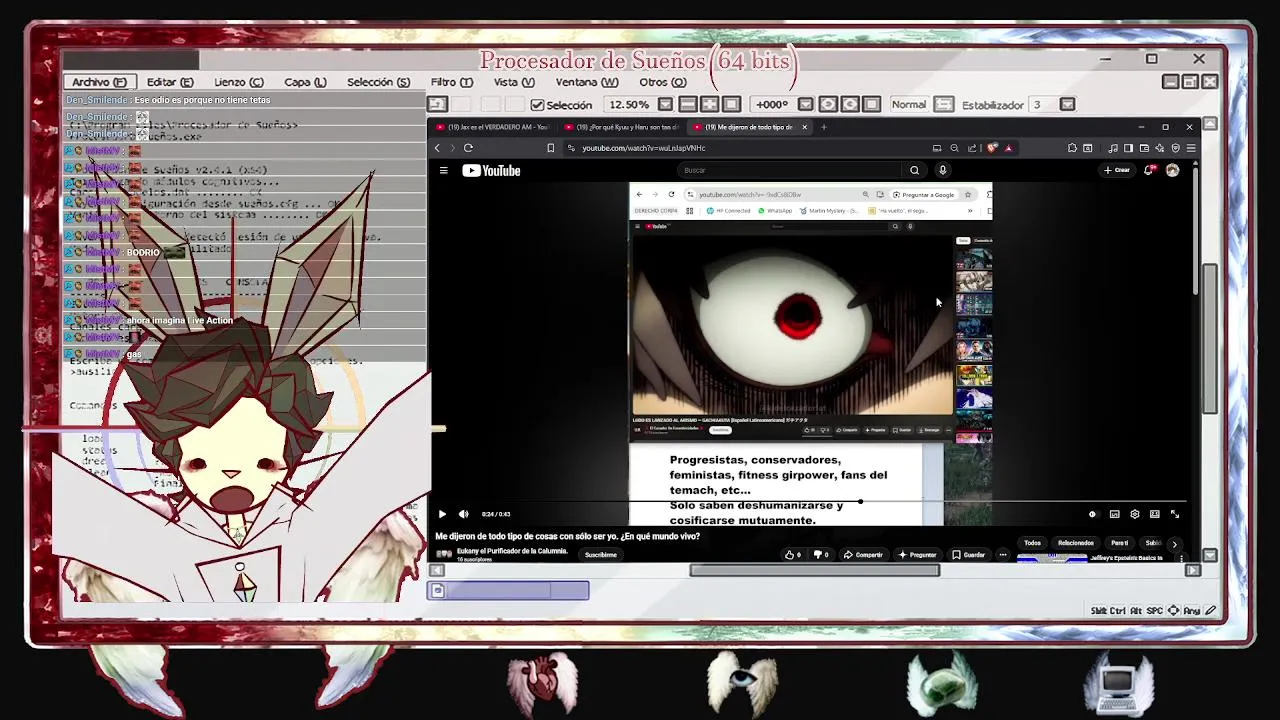Mute the video volume icon
Viewport: 1280px width, 720px height.
tap(463, 514)
